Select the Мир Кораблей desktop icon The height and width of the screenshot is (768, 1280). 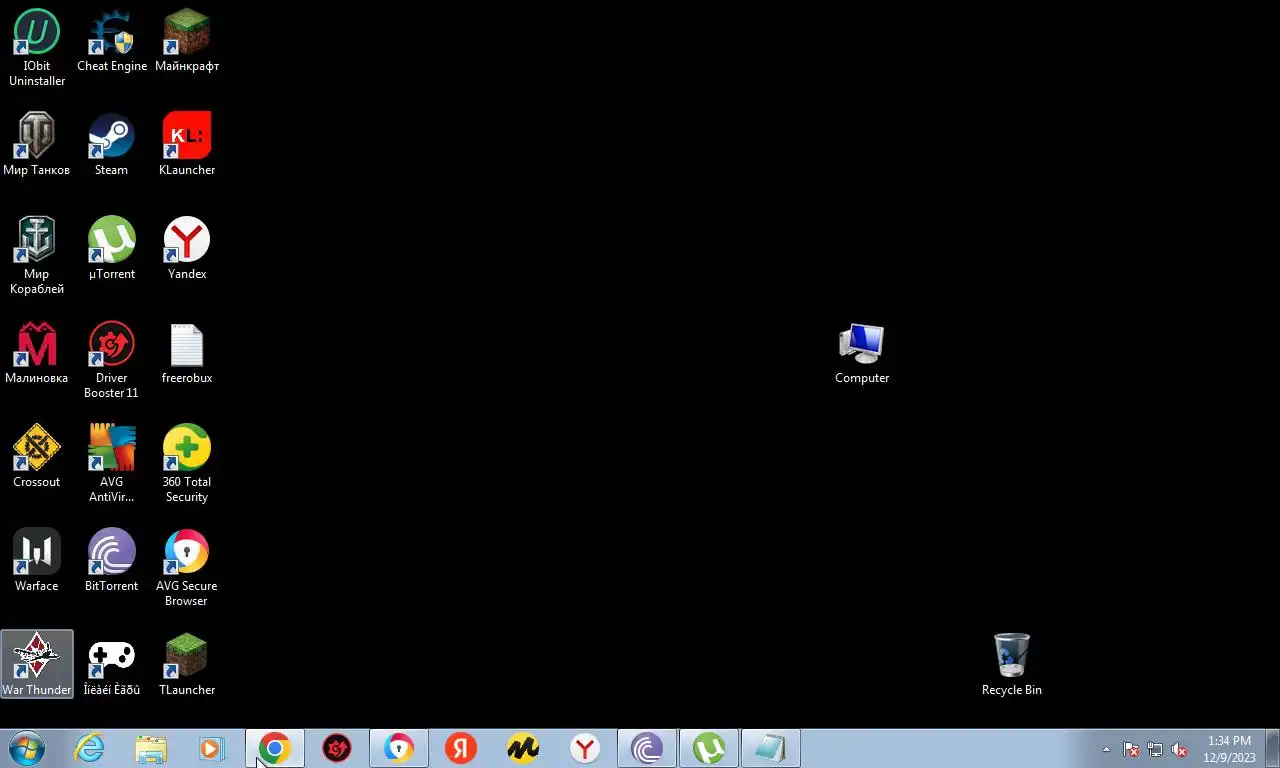click(x=37, y=255)
